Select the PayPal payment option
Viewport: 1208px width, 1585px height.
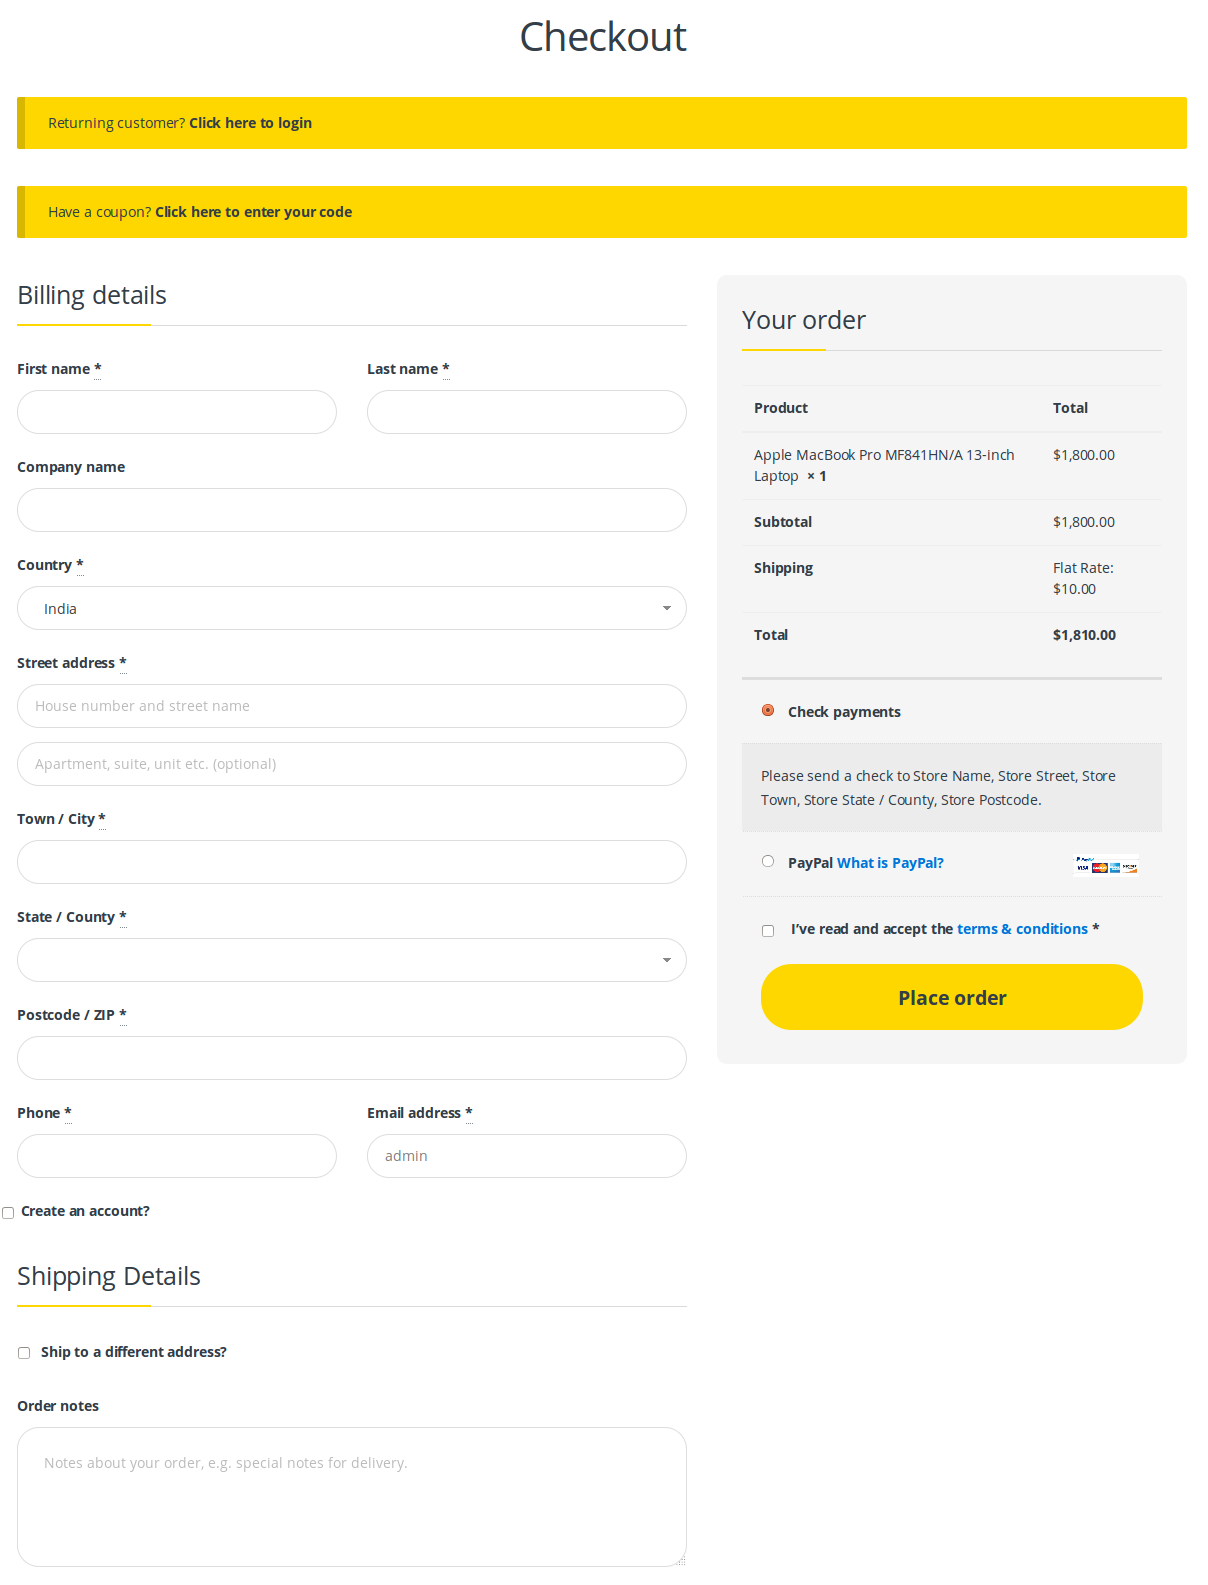coord(768,862)
